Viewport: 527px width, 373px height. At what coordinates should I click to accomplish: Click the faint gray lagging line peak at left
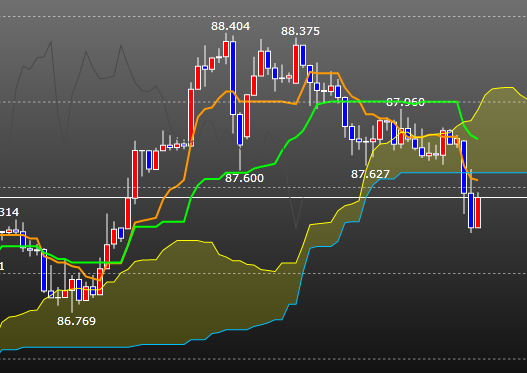click(x=51, y=42)
